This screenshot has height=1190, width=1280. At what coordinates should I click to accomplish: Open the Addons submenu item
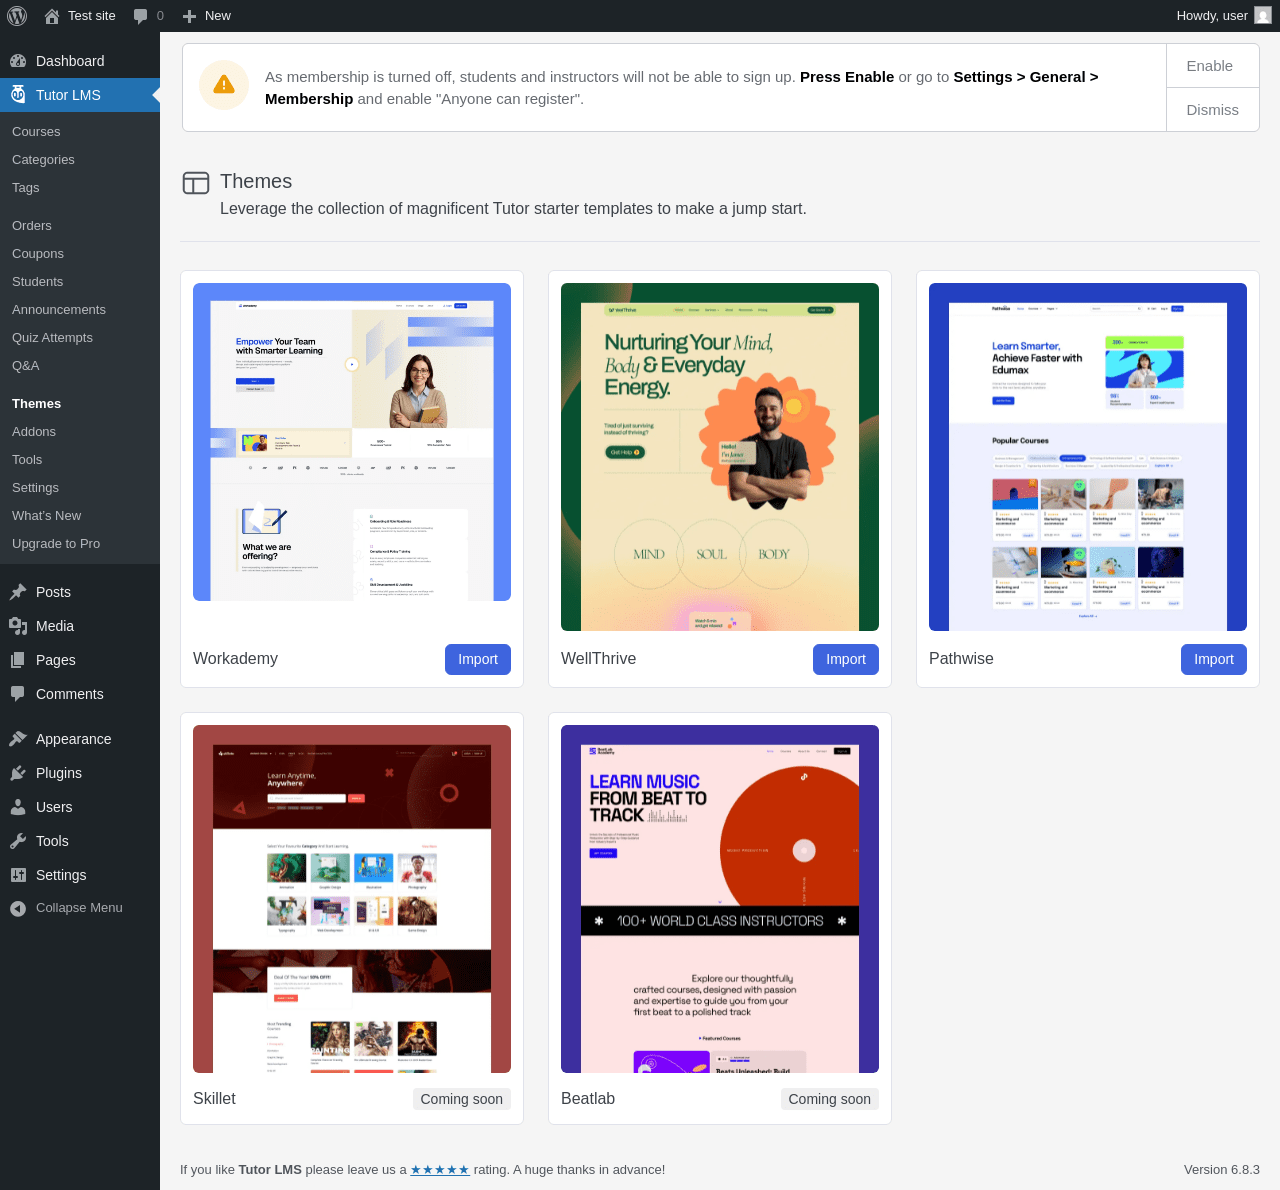[34, 432]
